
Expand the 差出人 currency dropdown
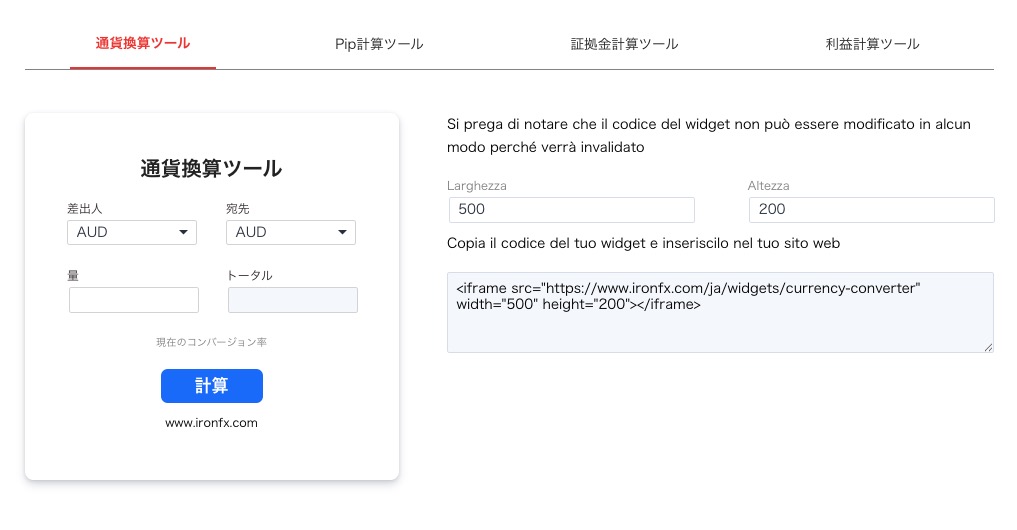[131, 232]
